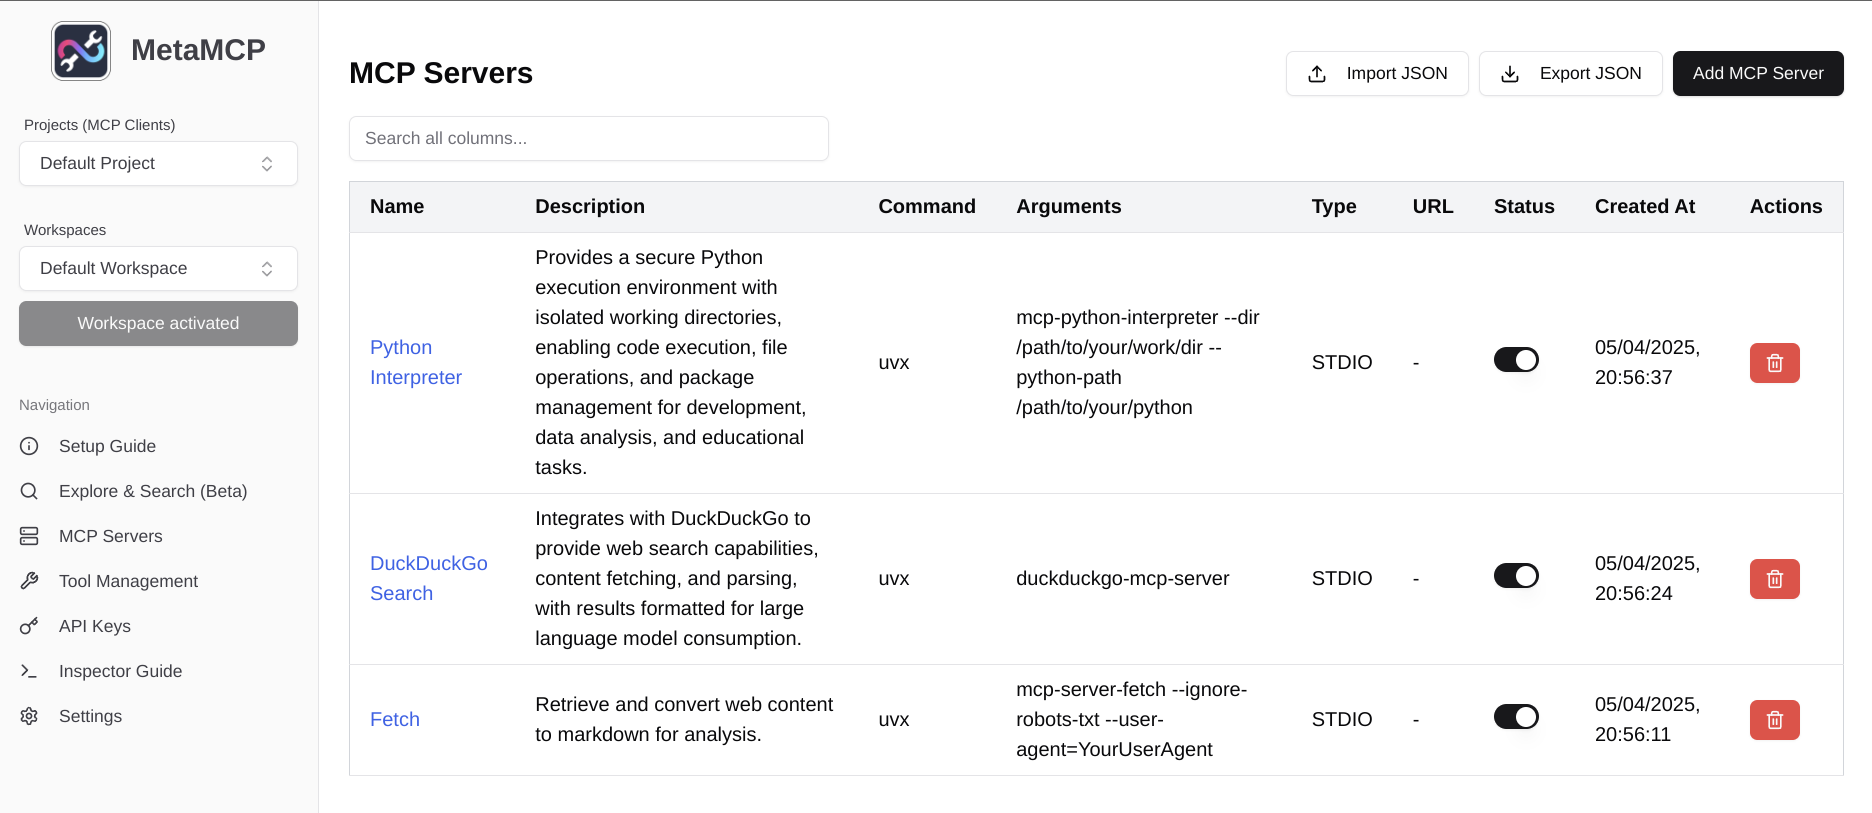Click the Fetch row description text
This screenshot has height=813, width=1872.
684,720
